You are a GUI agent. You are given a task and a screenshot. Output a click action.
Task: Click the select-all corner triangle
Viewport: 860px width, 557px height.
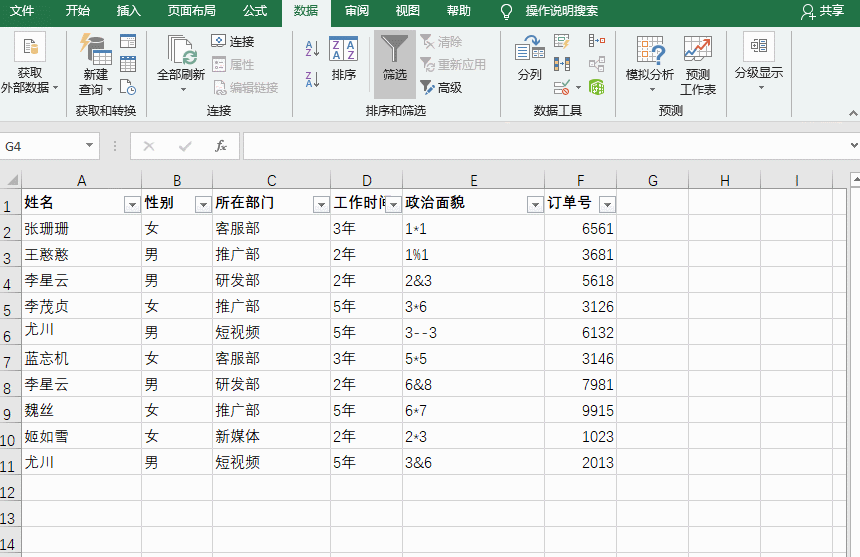coord(11,179)
